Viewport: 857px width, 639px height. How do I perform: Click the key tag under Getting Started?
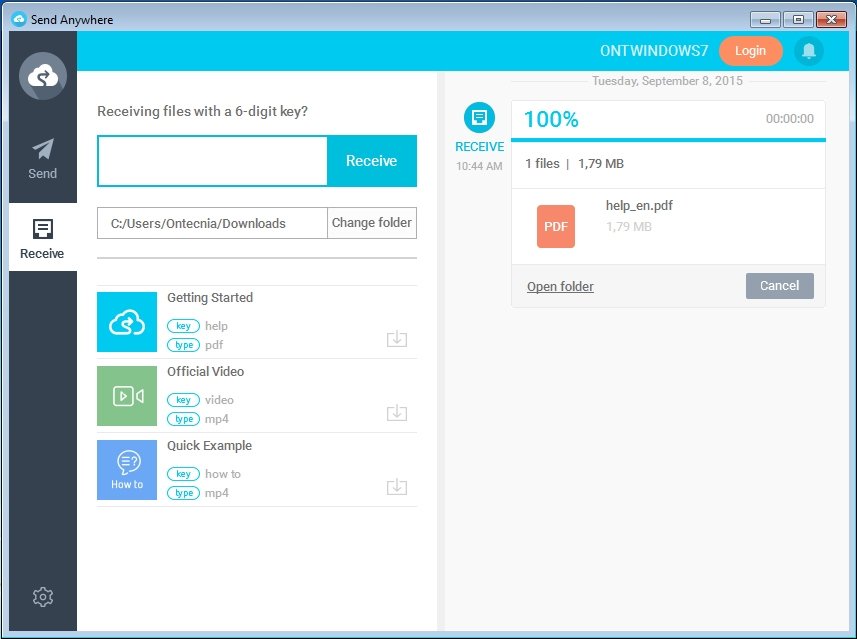pos(183,326)
